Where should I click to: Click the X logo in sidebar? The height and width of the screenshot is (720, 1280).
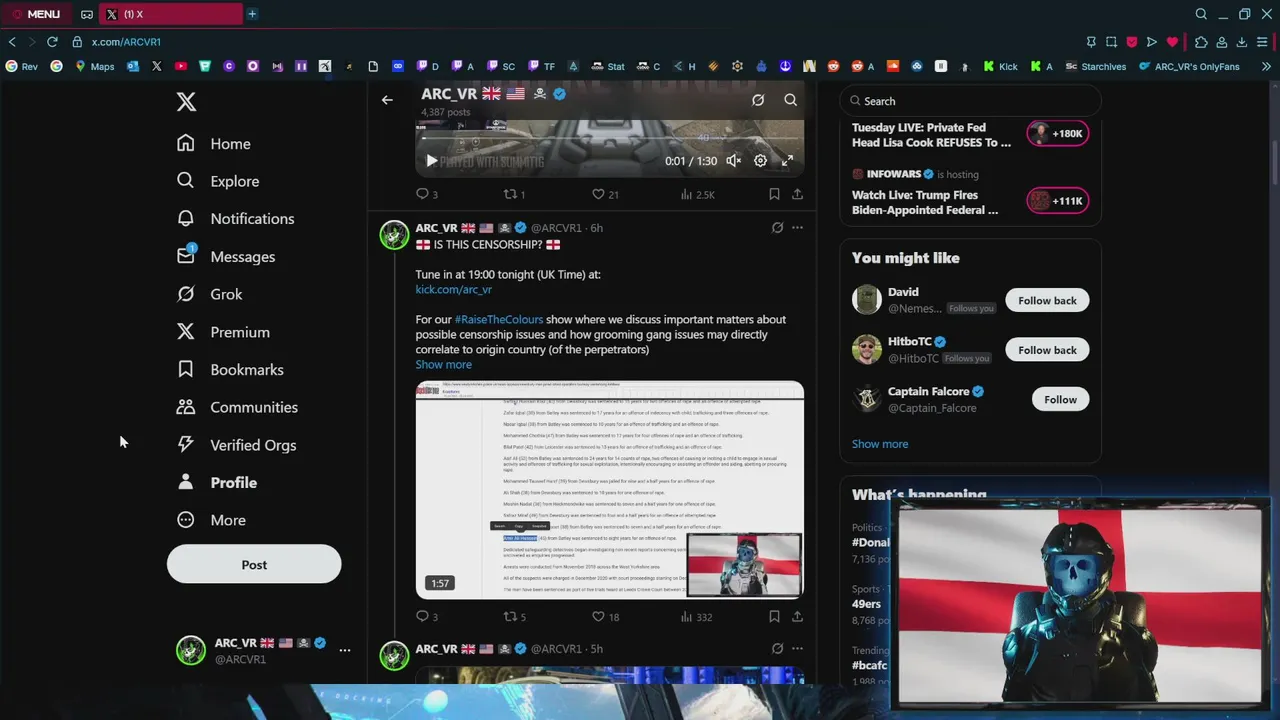pos(186,101)
